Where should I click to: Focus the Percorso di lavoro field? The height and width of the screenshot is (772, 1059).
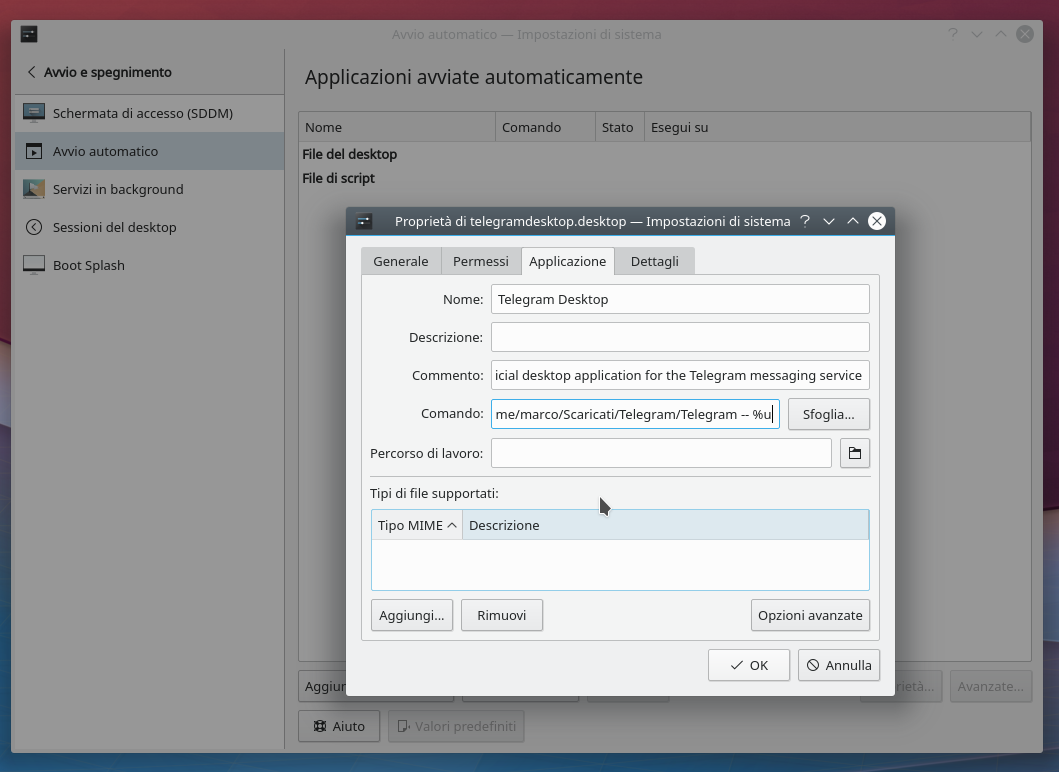661,453
